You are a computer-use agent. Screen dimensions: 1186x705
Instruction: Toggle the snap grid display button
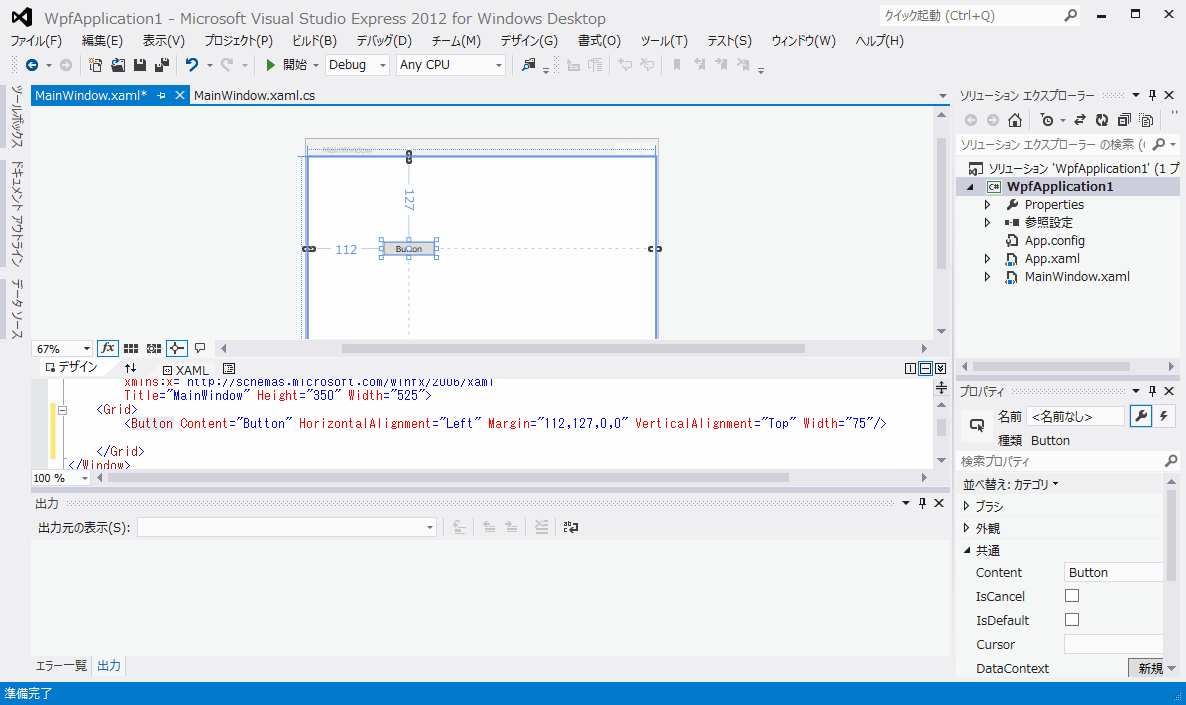(x=131, y=348)
